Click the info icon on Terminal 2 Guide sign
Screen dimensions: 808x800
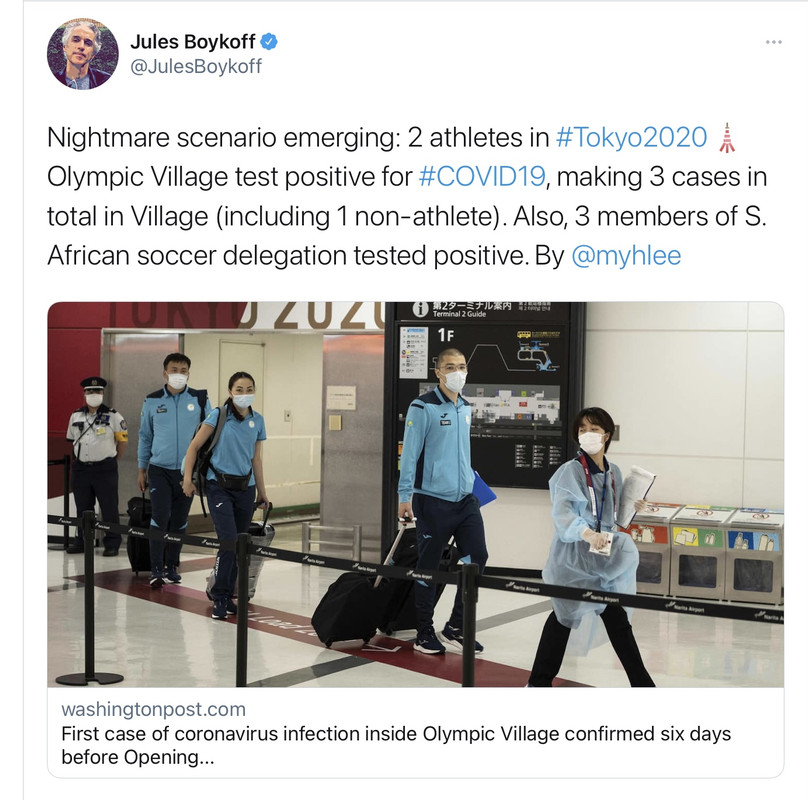click(420, 309)
